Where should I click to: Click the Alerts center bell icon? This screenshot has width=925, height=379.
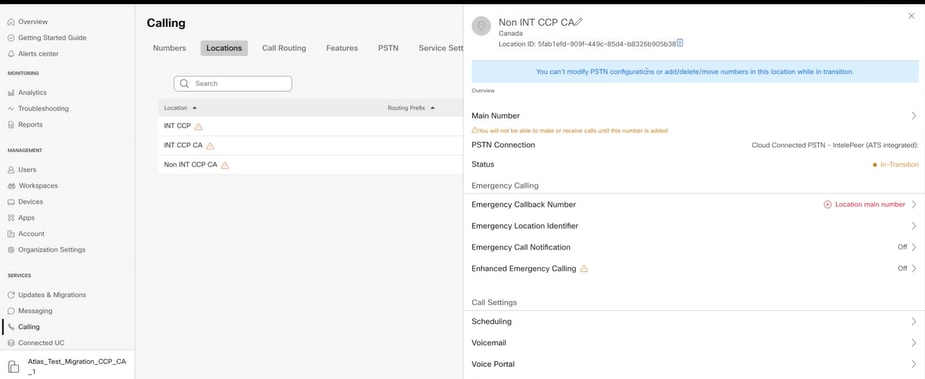pos(11,54)
